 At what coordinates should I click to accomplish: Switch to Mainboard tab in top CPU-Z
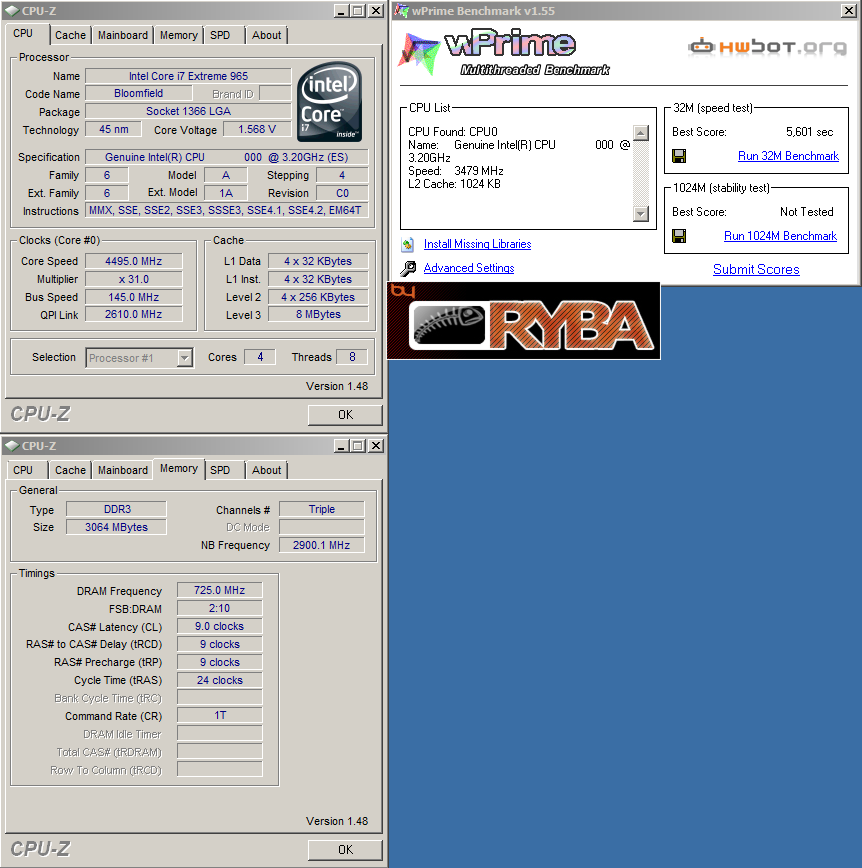coord(123,35)
